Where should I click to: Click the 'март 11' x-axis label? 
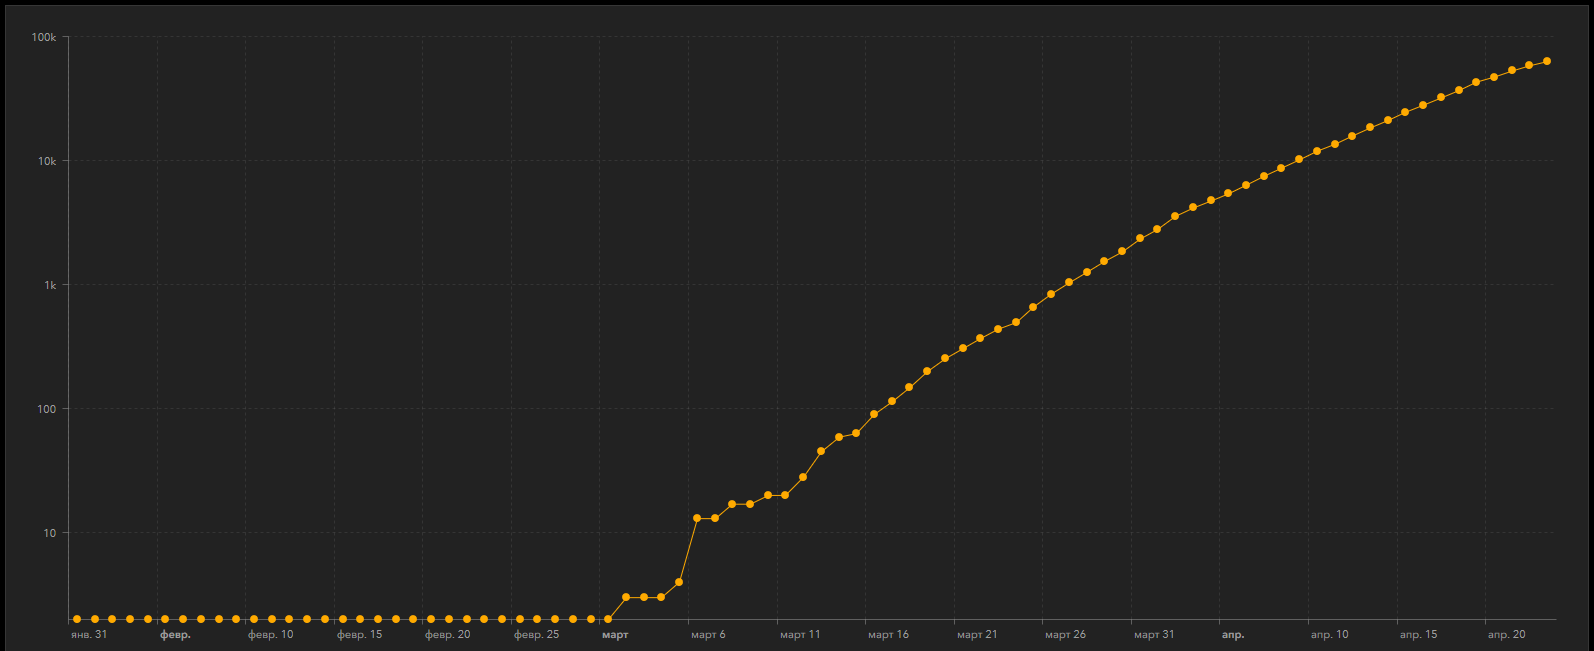pos(800,635)
